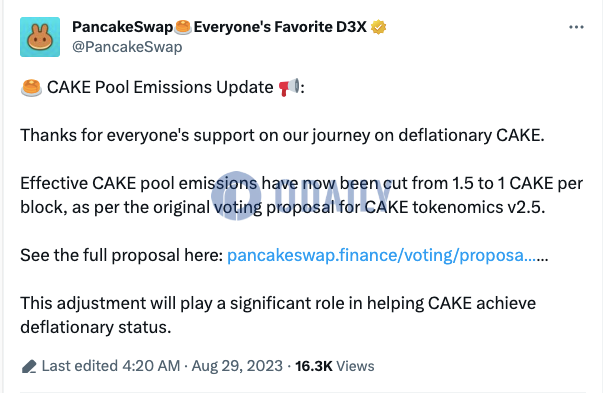604x393 pixels.
Task: View edit history via Last edited
Action: [x=80, y=366]
